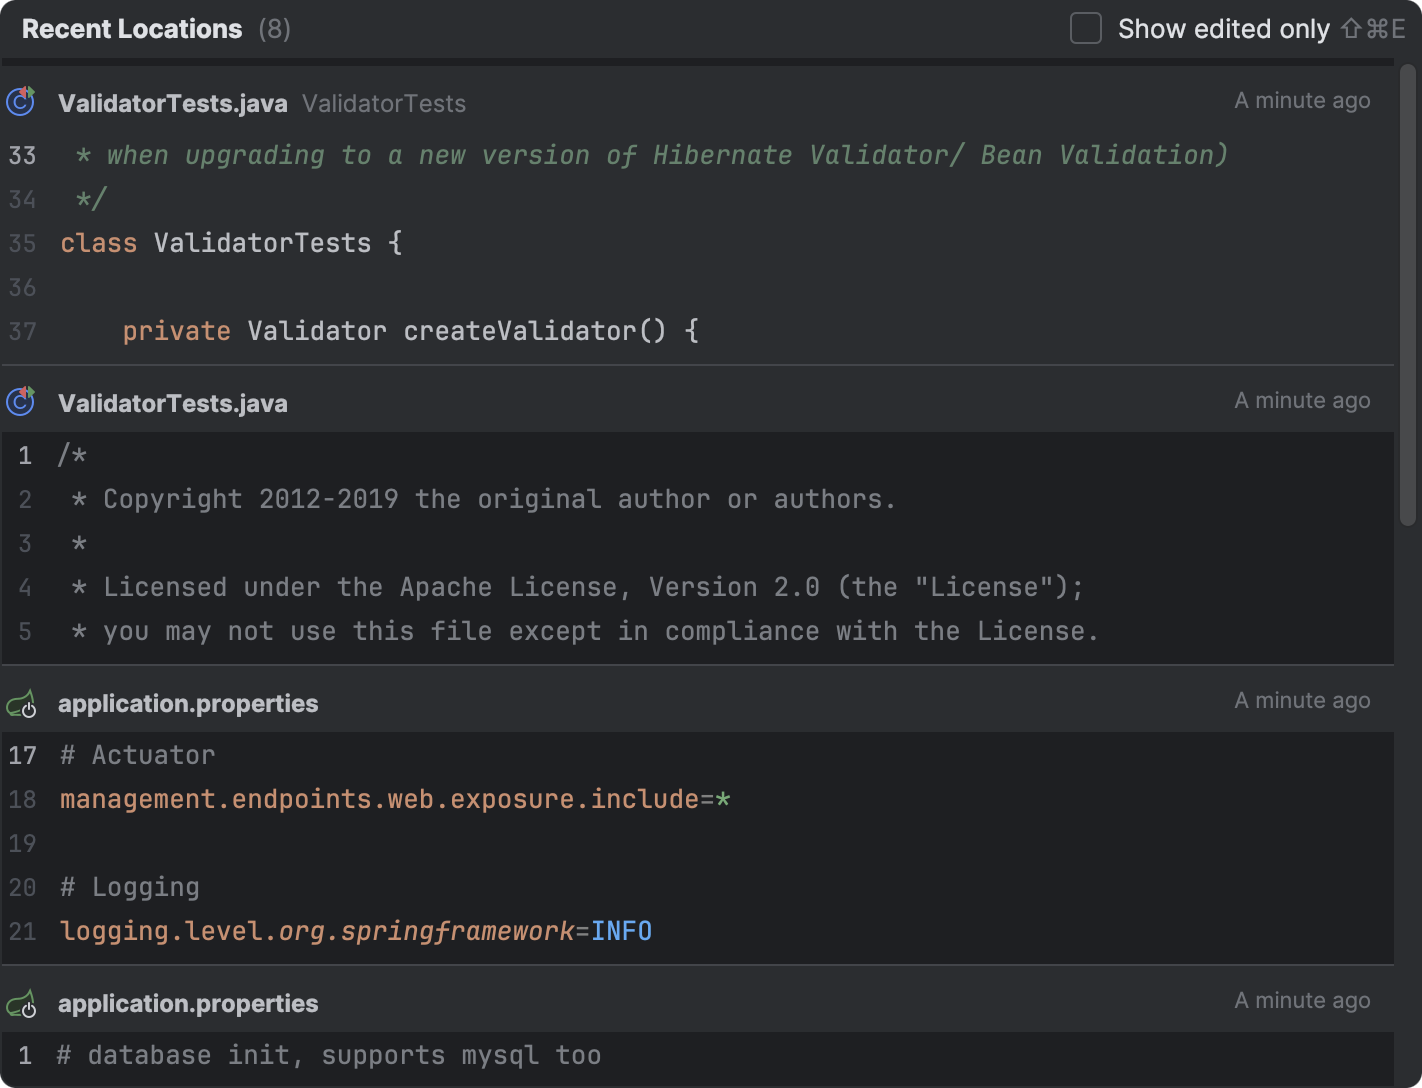Open the first application.properties entry
This screenshot has height=1088, width=1422.
coord(188,703)
